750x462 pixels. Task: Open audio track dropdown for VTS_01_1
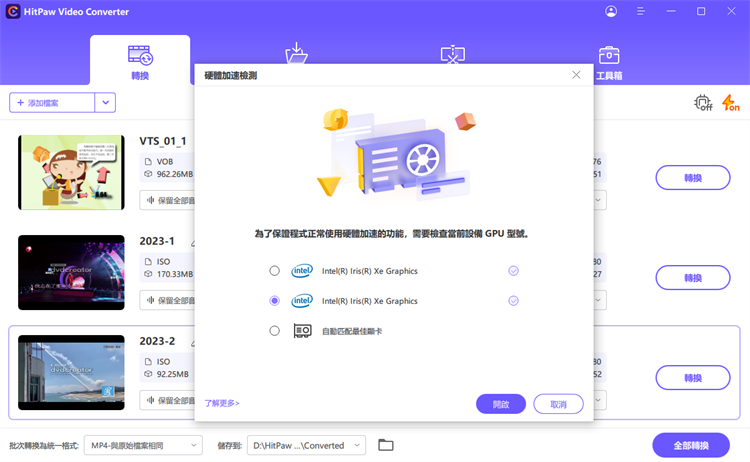coord(167,200)
